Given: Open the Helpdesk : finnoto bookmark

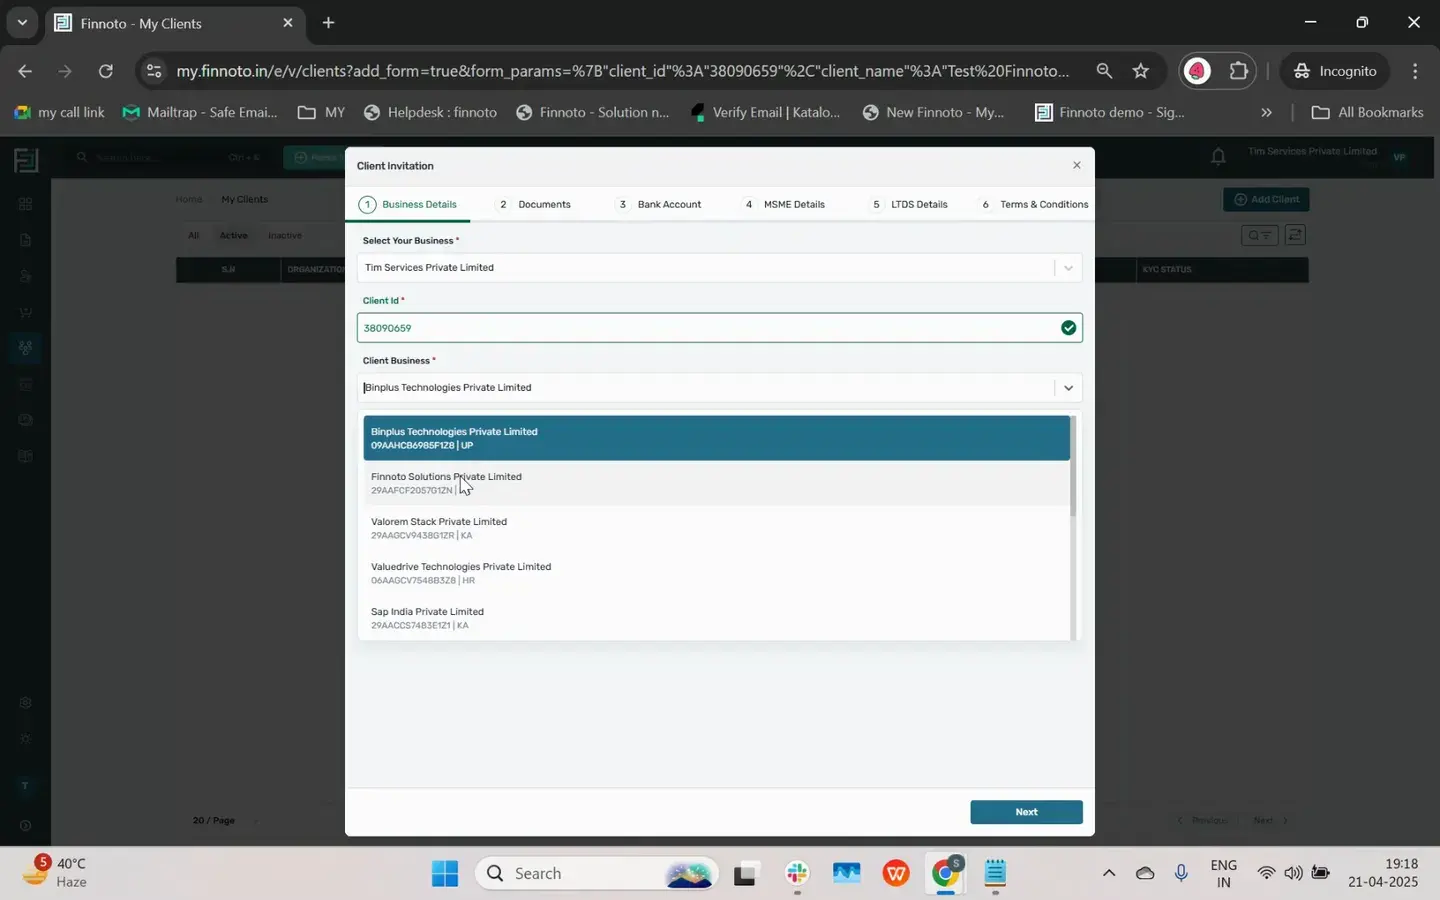Looking at the screenshot, I should tap(430, 112).
